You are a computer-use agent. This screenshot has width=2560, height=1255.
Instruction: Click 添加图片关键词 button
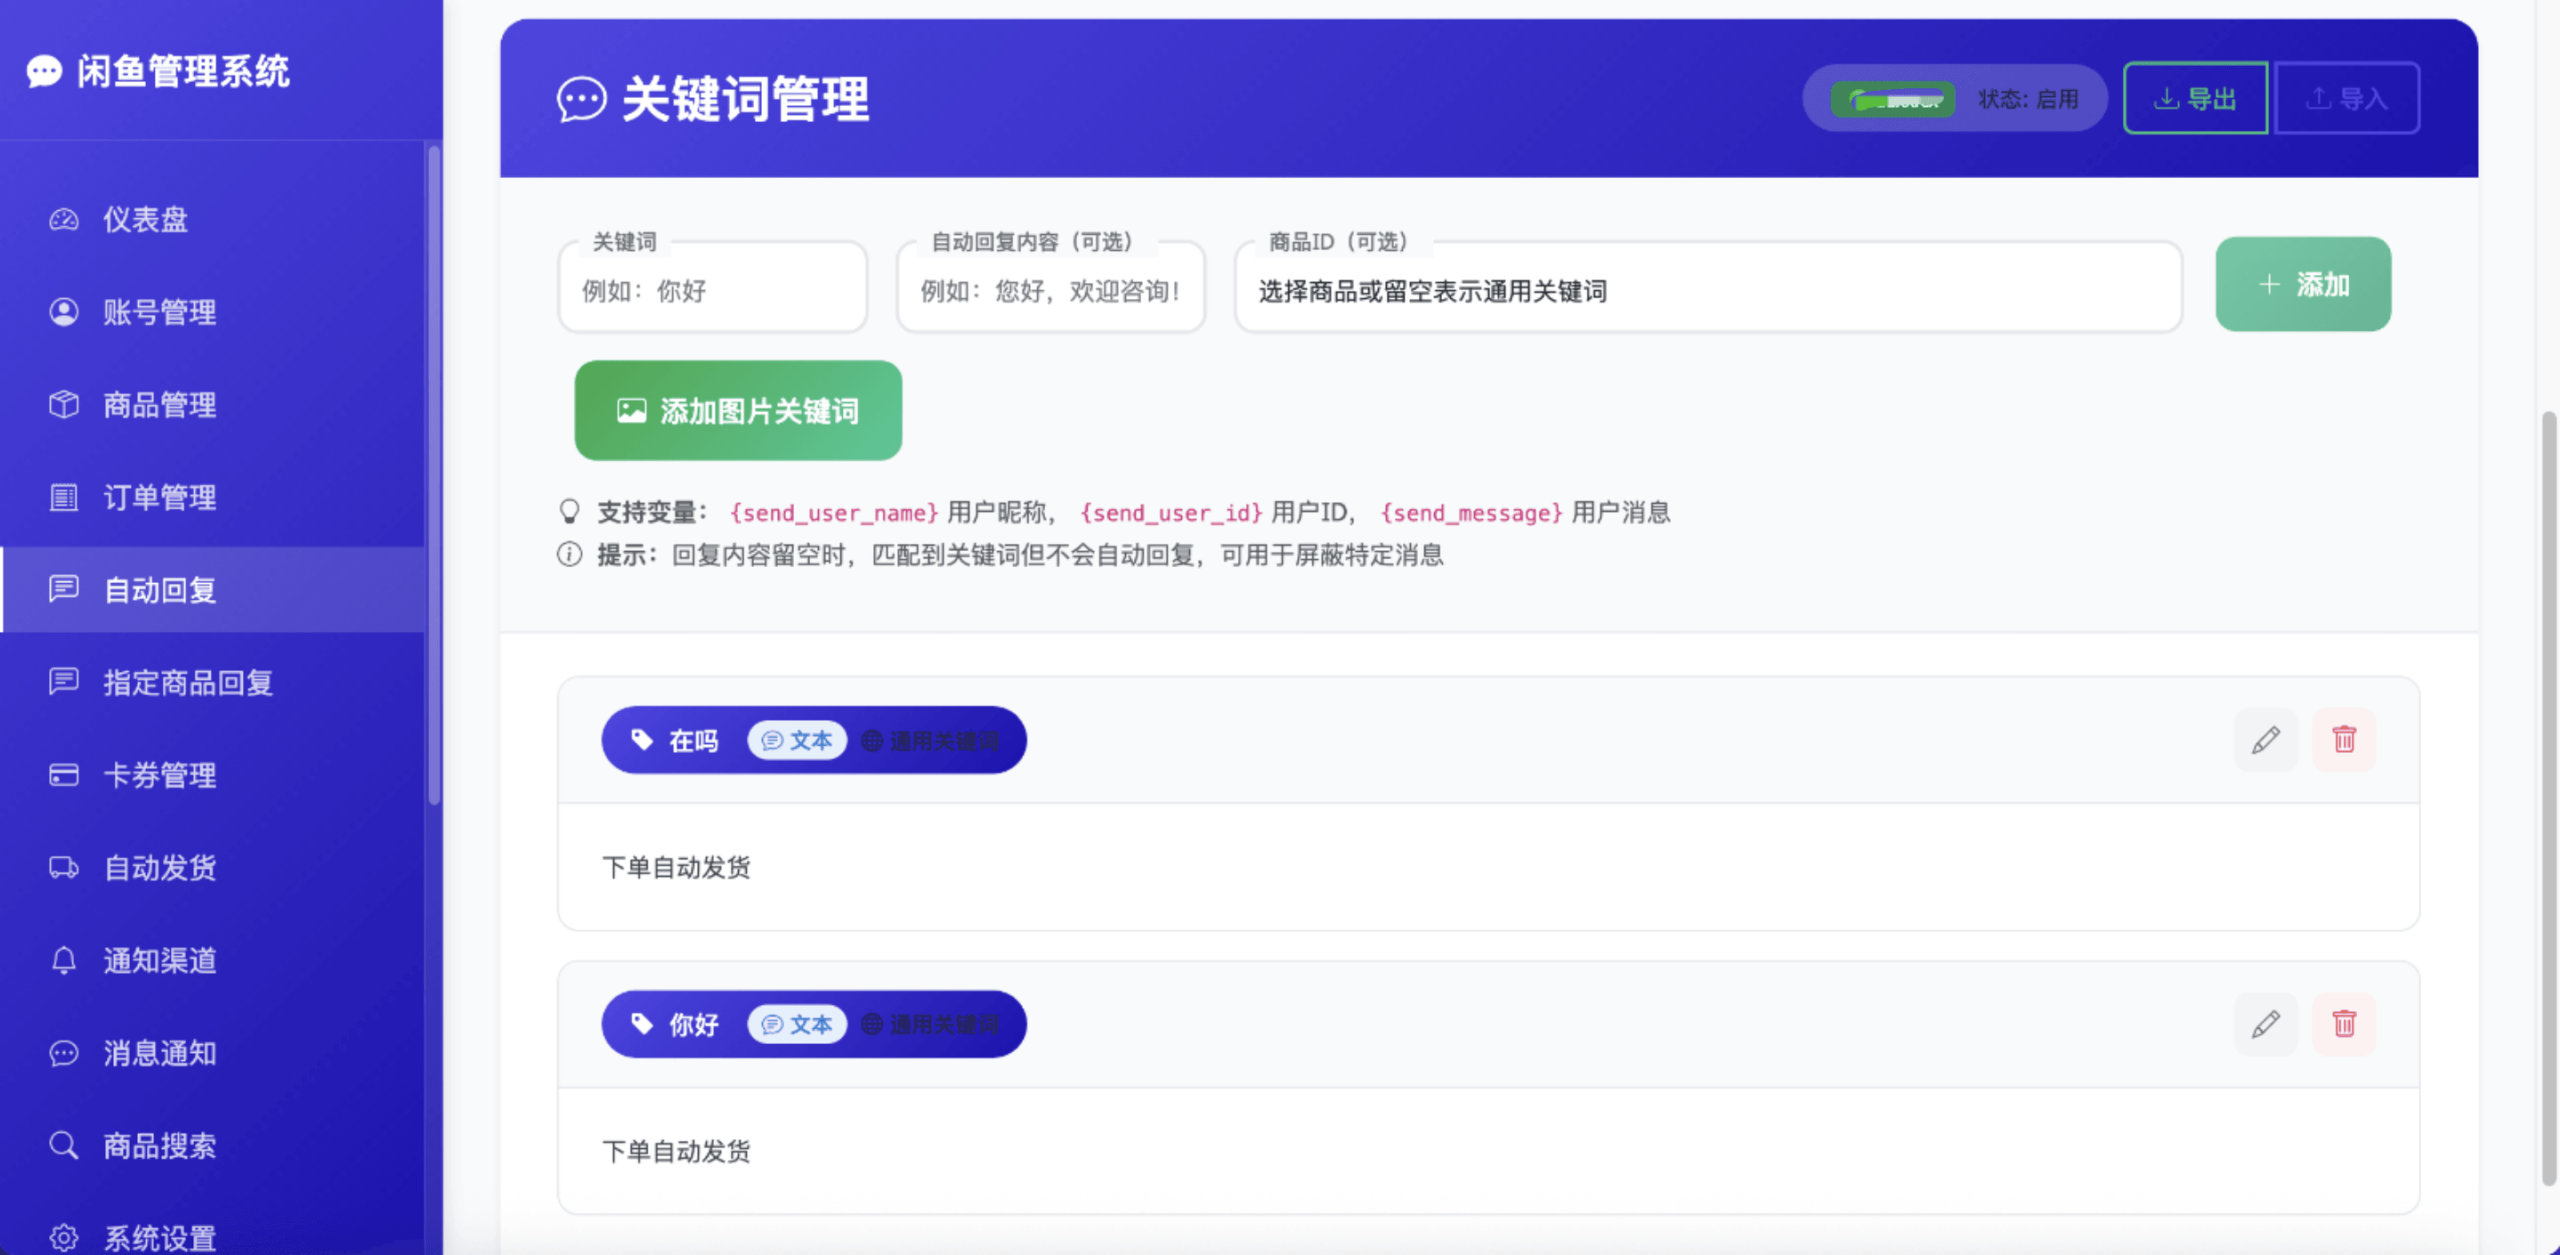pyautogui.click(x=738, y=411)
